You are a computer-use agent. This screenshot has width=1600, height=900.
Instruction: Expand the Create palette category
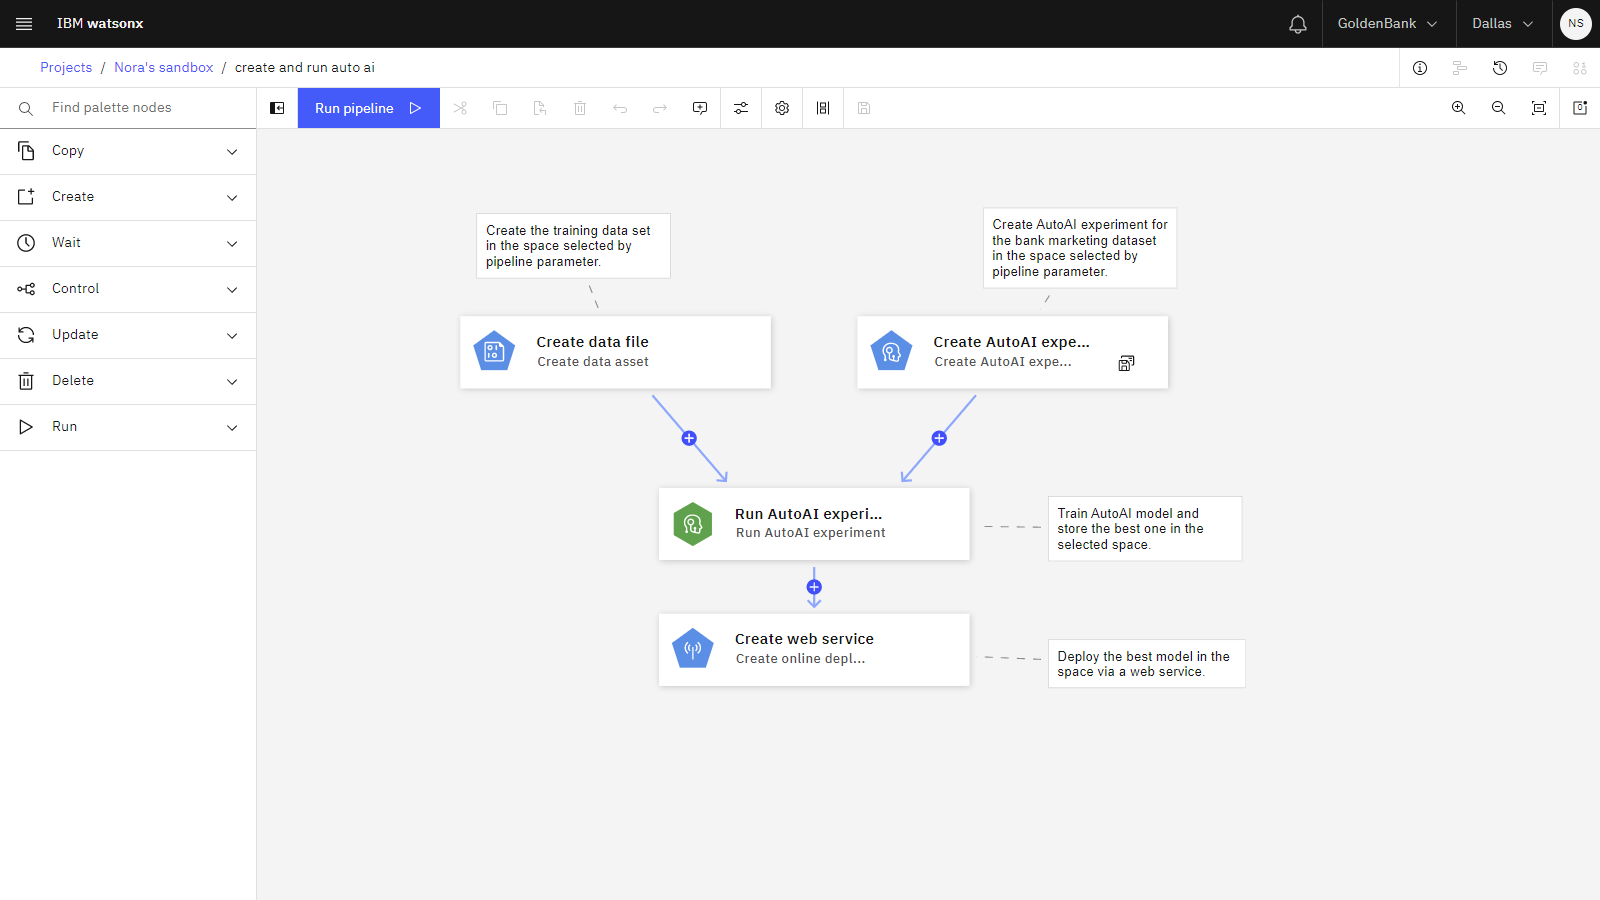[128, 197]
